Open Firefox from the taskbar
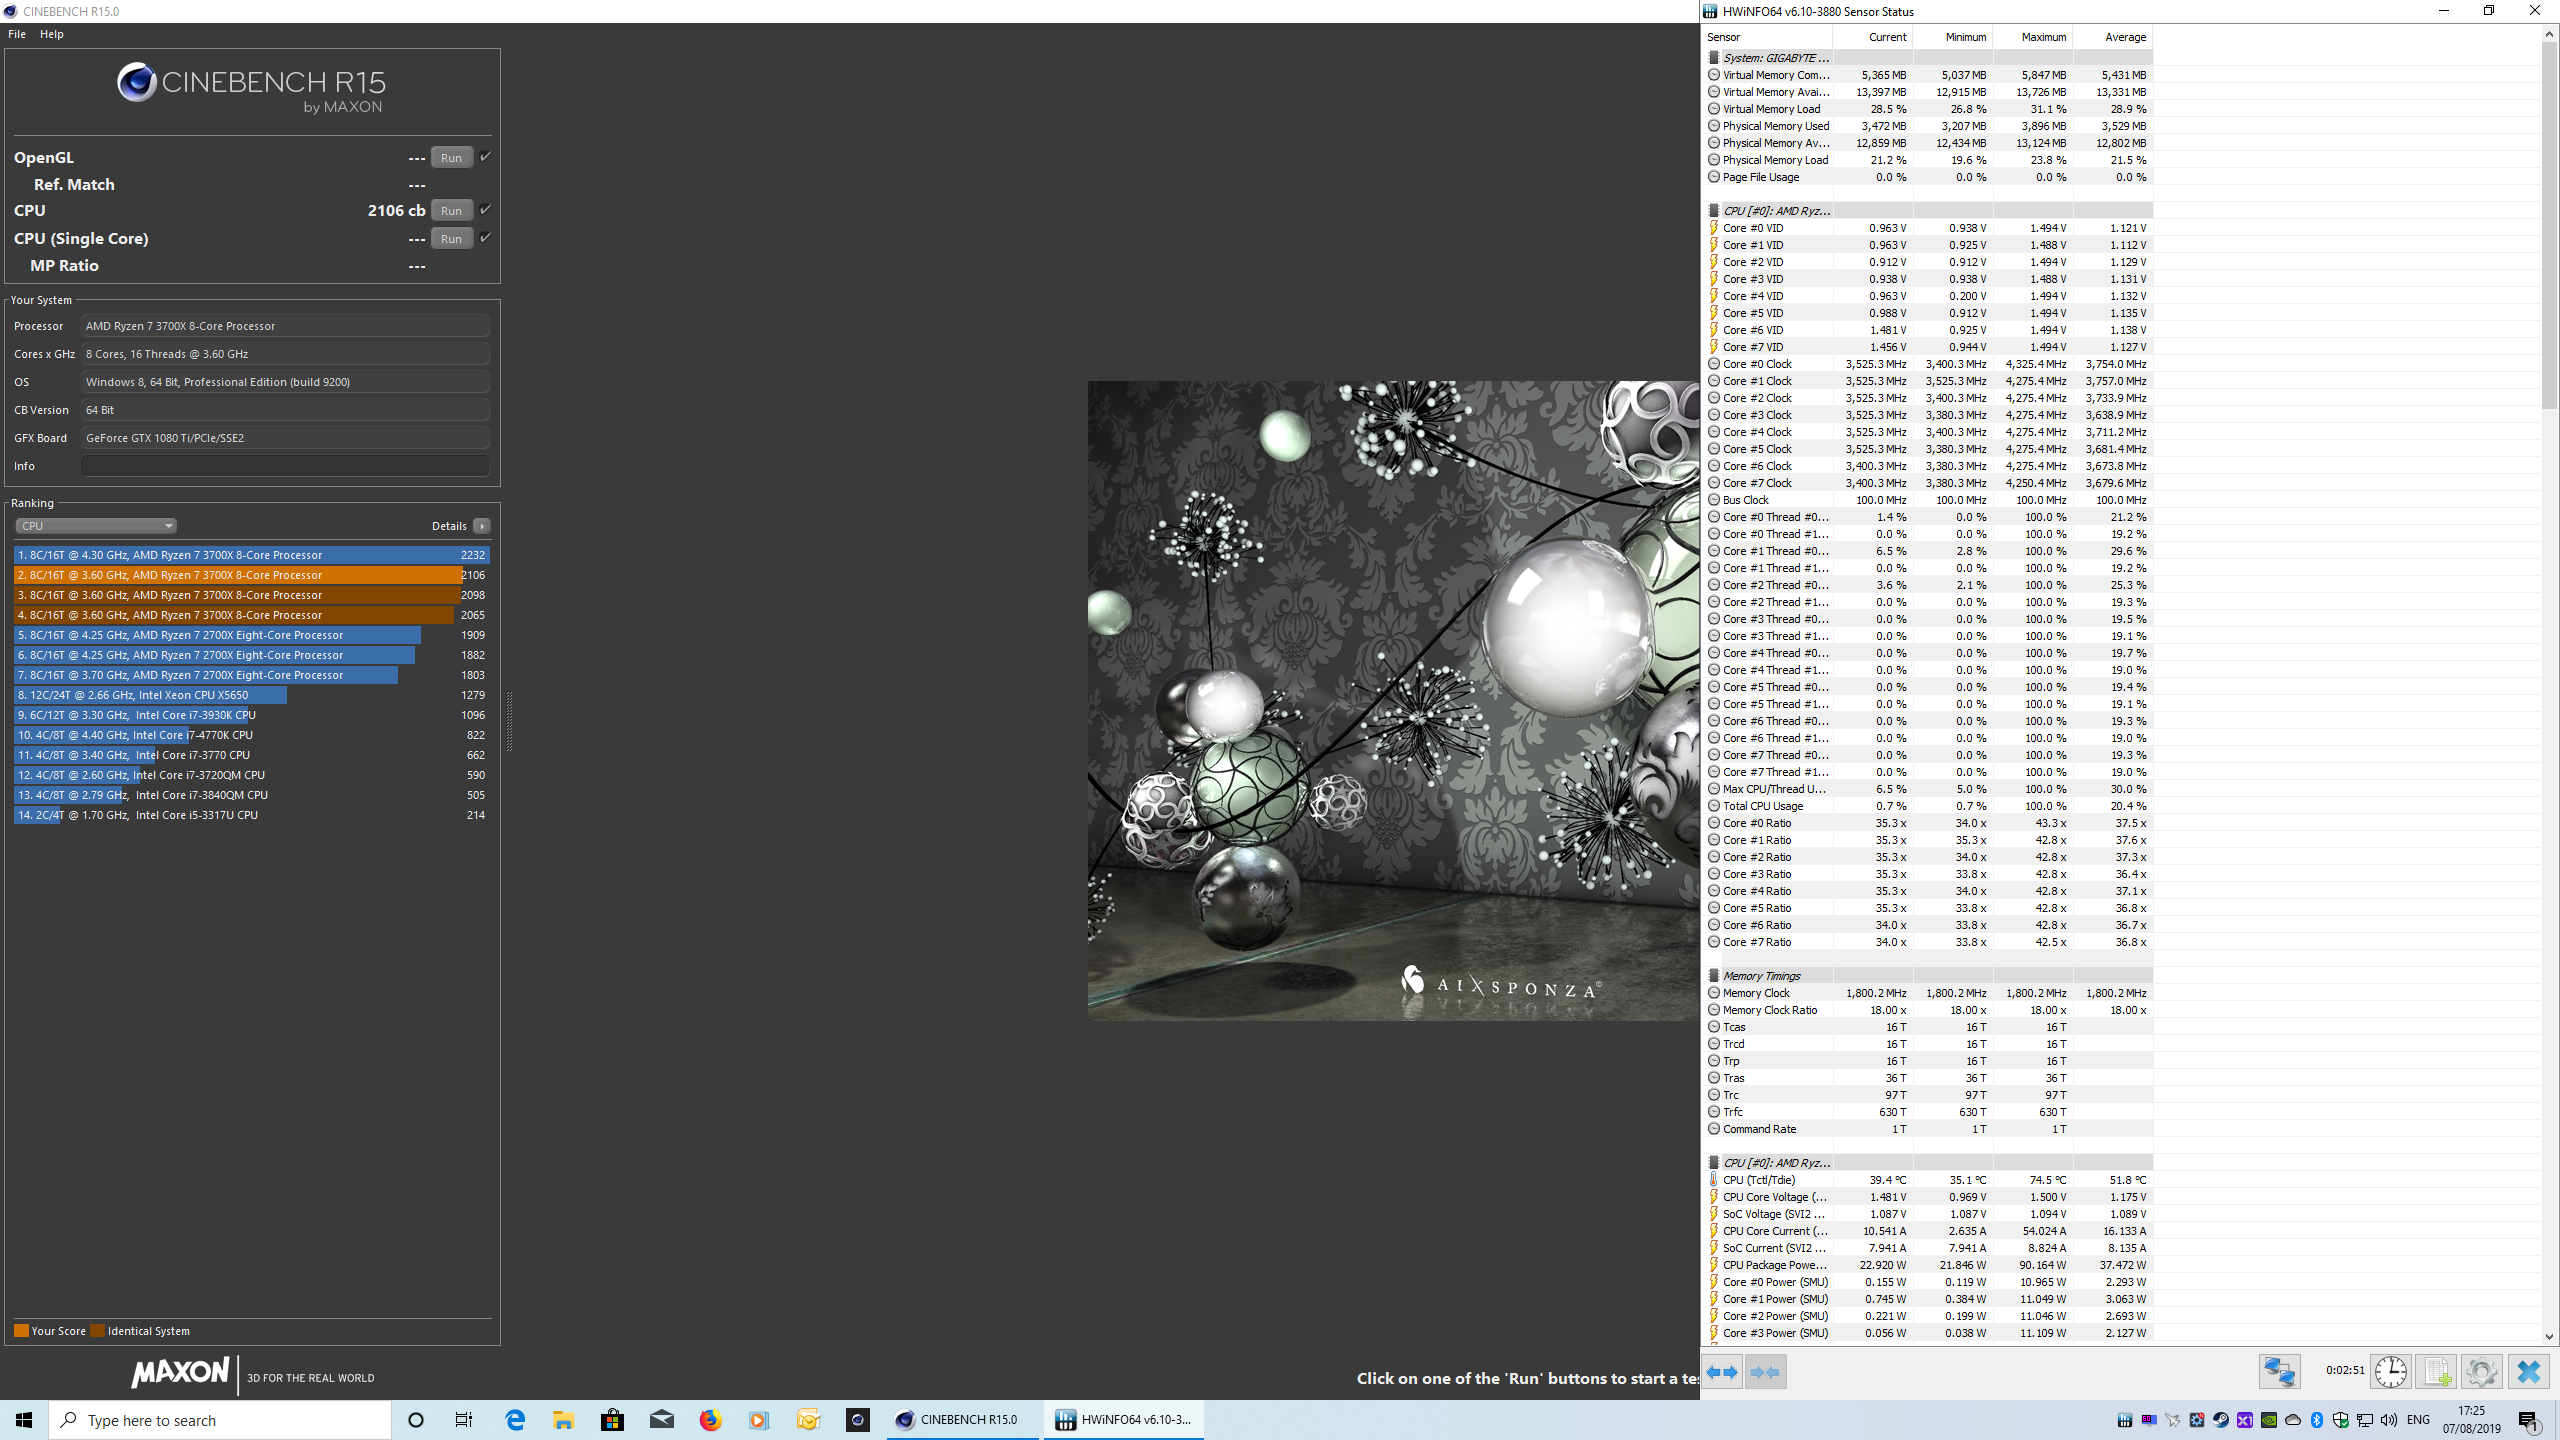 coord(710,1420)
